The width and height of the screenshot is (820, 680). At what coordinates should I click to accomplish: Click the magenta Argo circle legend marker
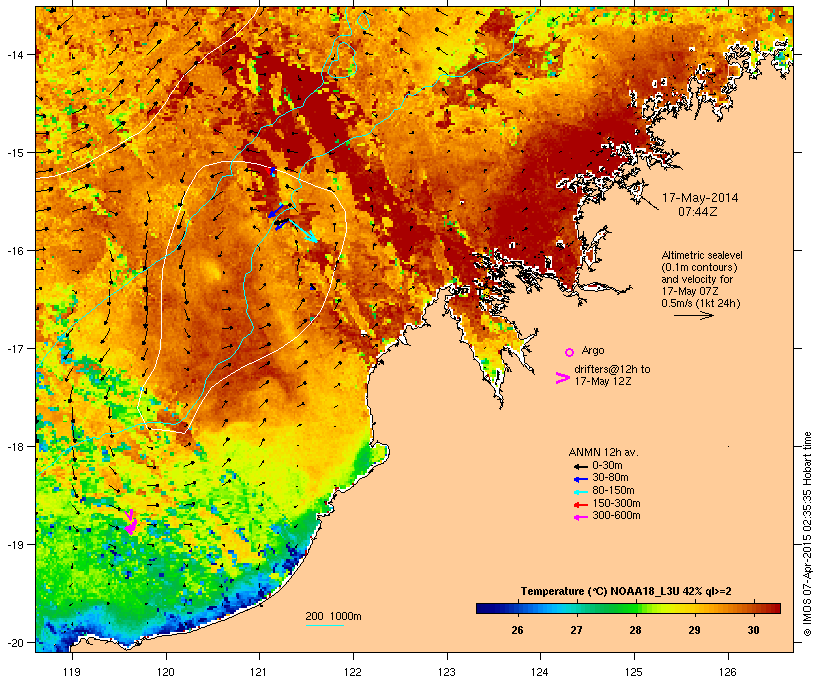[570, 353]
